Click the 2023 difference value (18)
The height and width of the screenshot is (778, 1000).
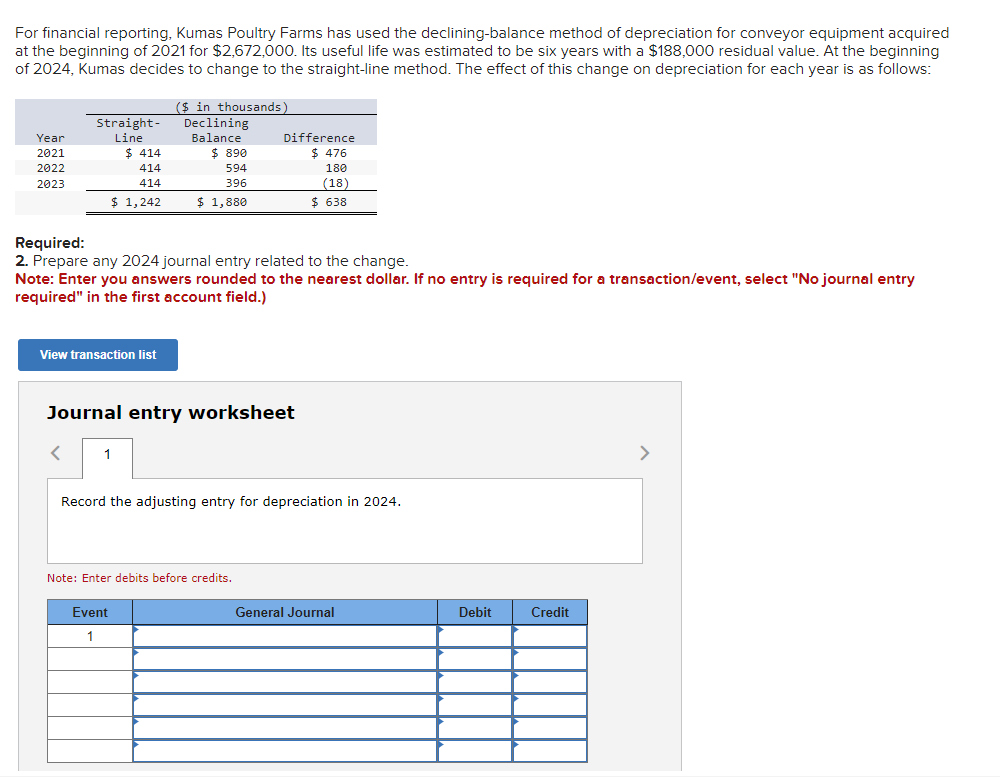coord(335,183)
